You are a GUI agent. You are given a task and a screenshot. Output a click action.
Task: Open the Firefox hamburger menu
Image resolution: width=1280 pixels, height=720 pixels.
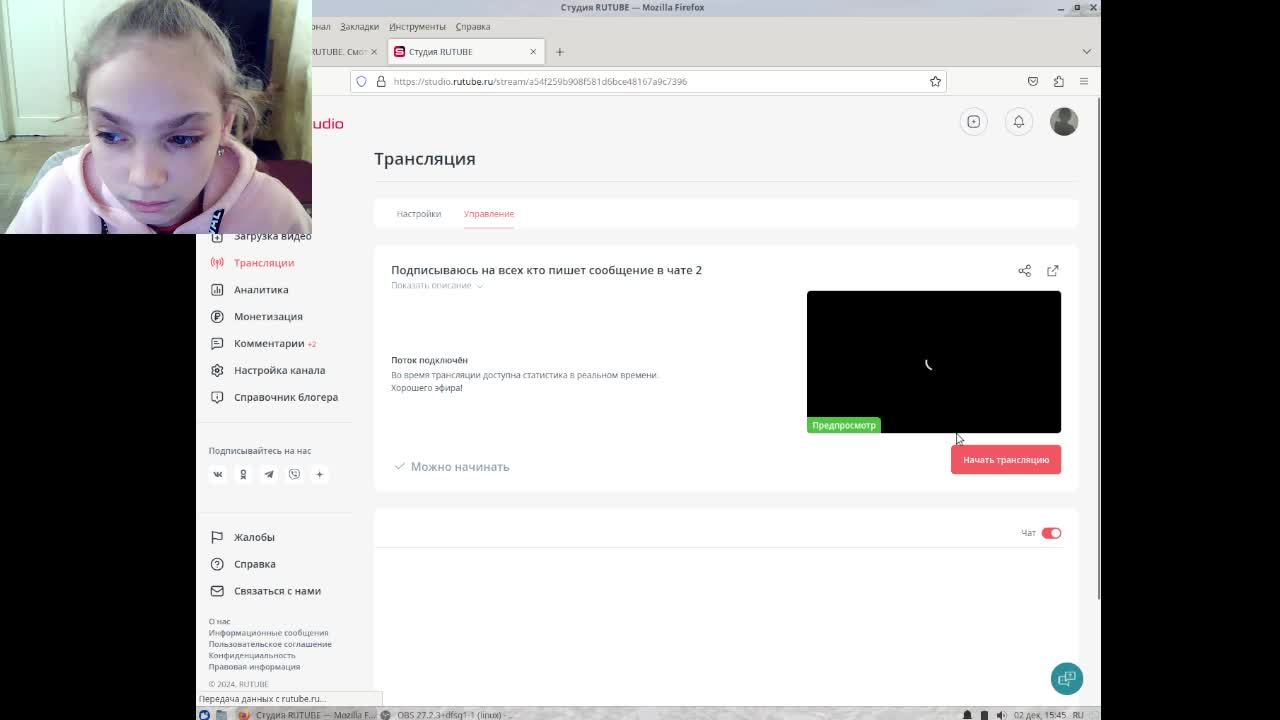coord(1083,81)
